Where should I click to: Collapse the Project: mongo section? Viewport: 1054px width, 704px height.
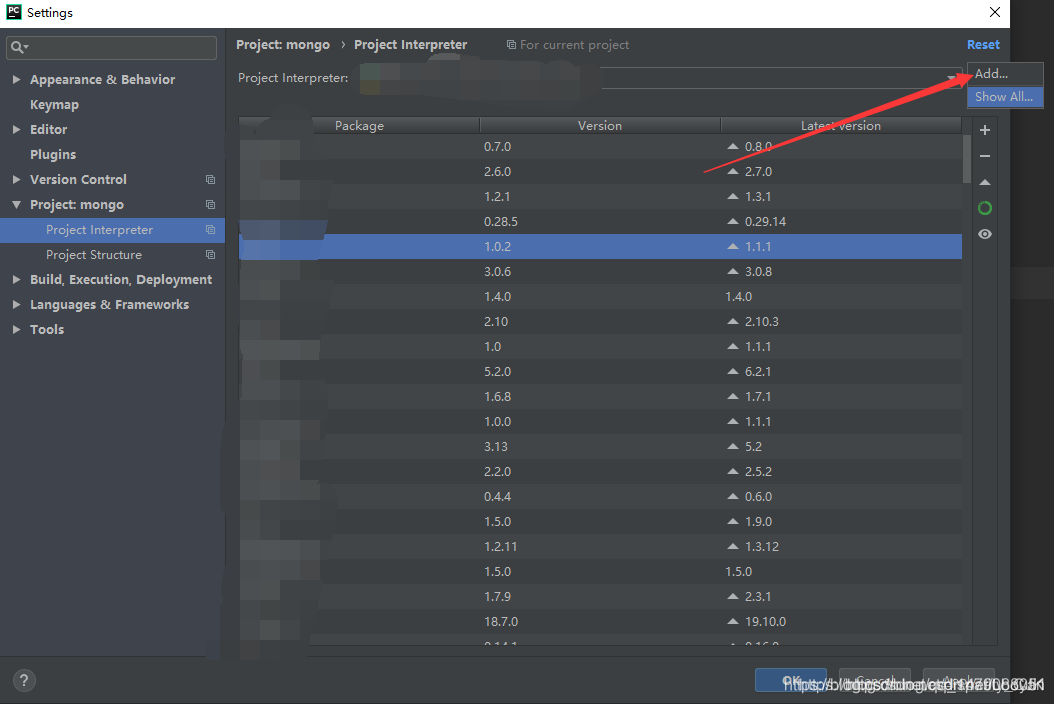click(x=16, y=204)
